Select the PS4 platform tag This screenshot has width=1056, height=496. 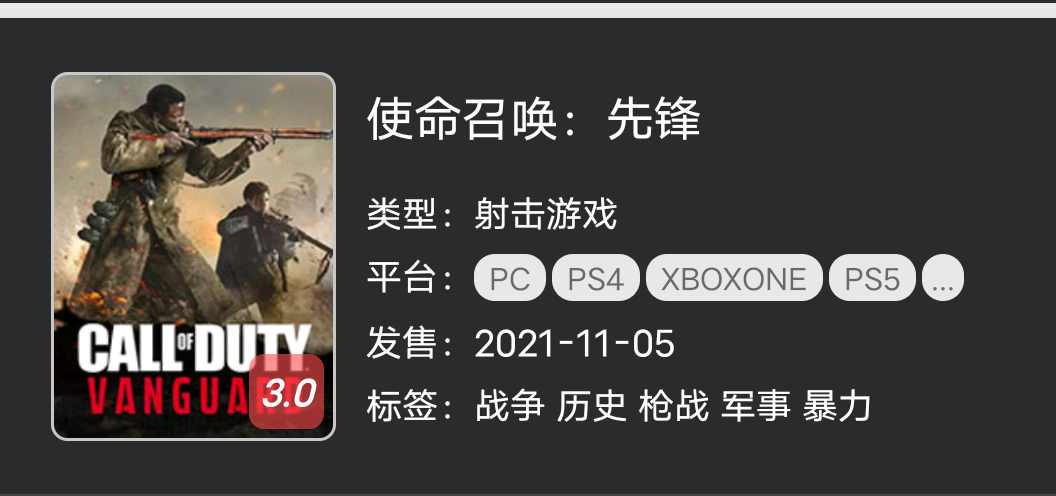[595, 278]
